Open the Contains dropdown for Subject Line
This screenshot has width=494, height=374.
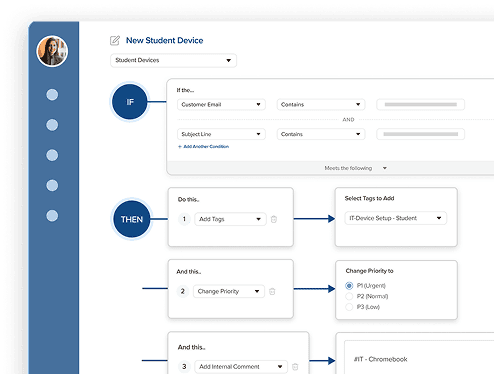(321, 134)
